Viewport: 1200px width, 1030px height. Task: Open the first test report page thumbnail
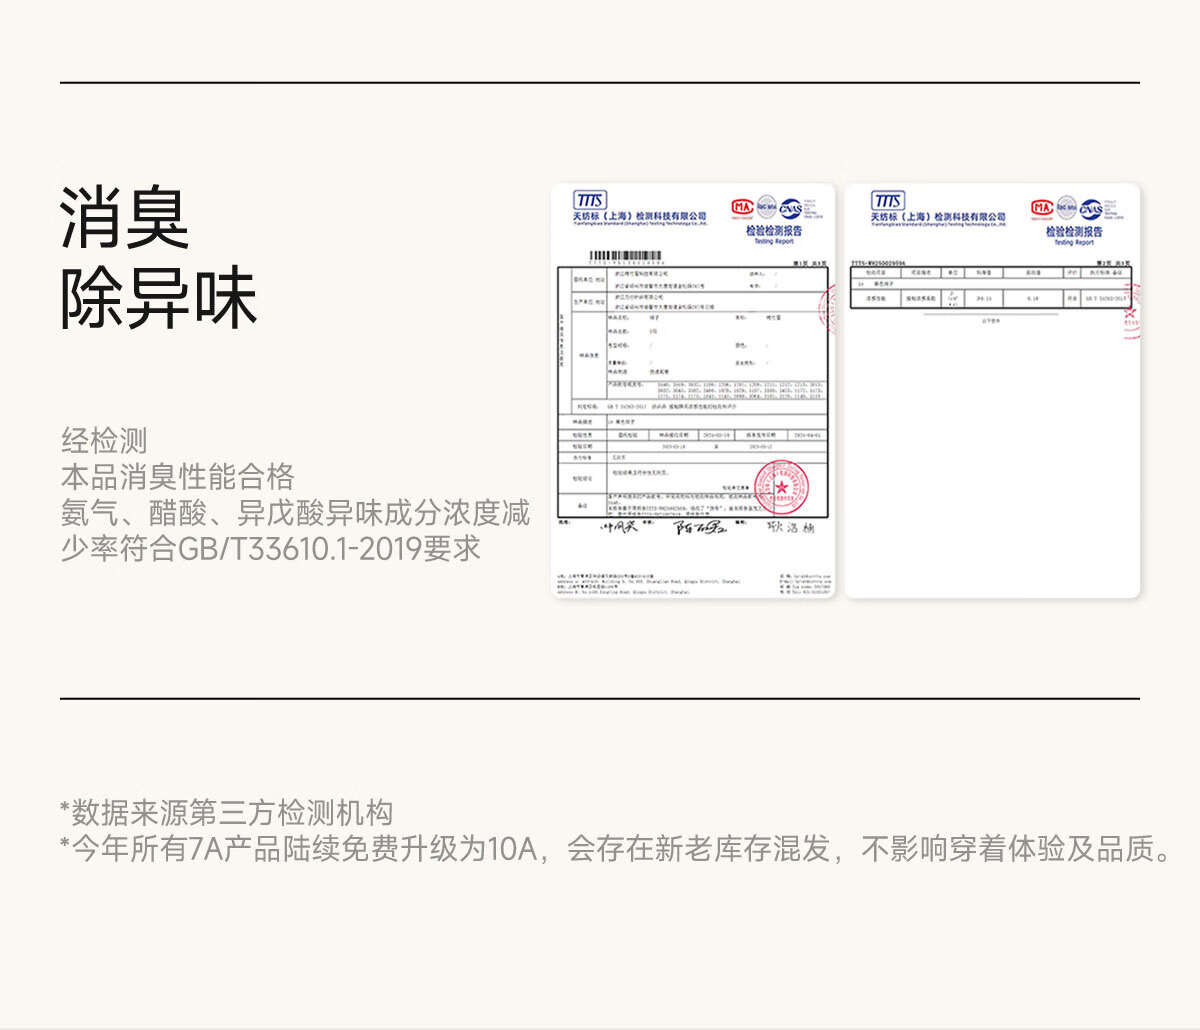692,391
